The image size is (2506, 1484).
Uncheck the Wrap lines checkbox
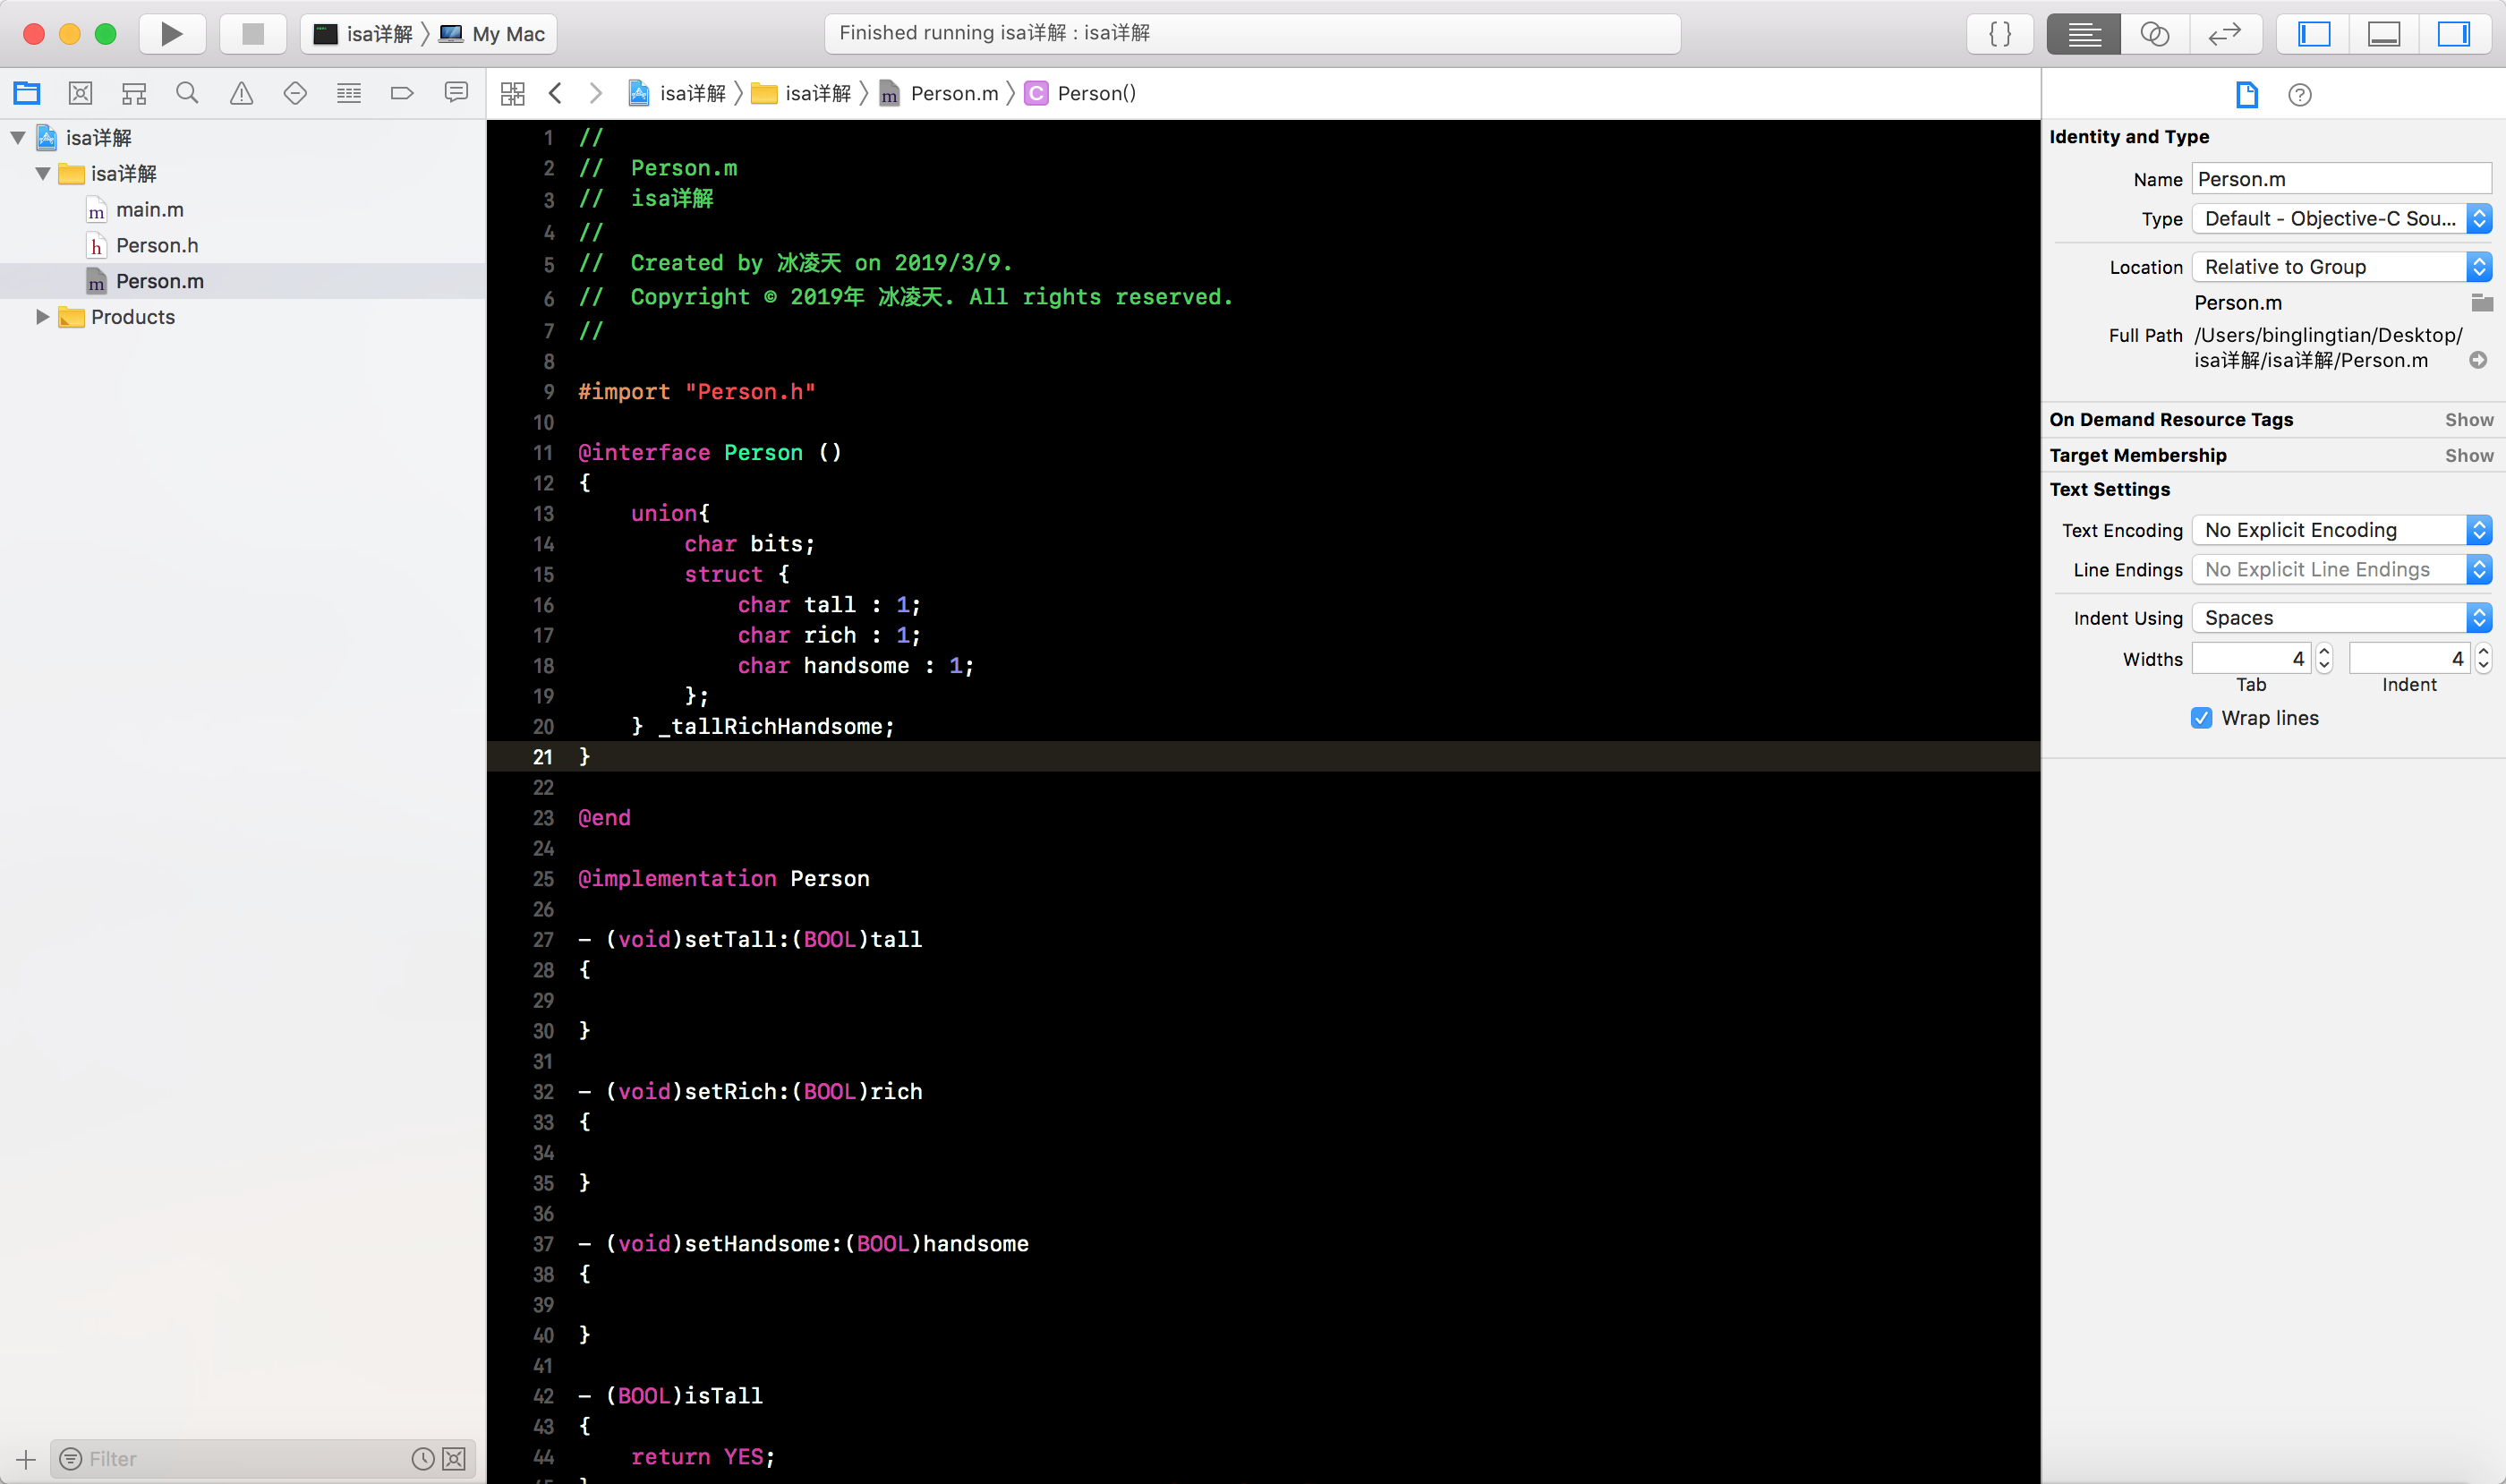(2201, 718)
